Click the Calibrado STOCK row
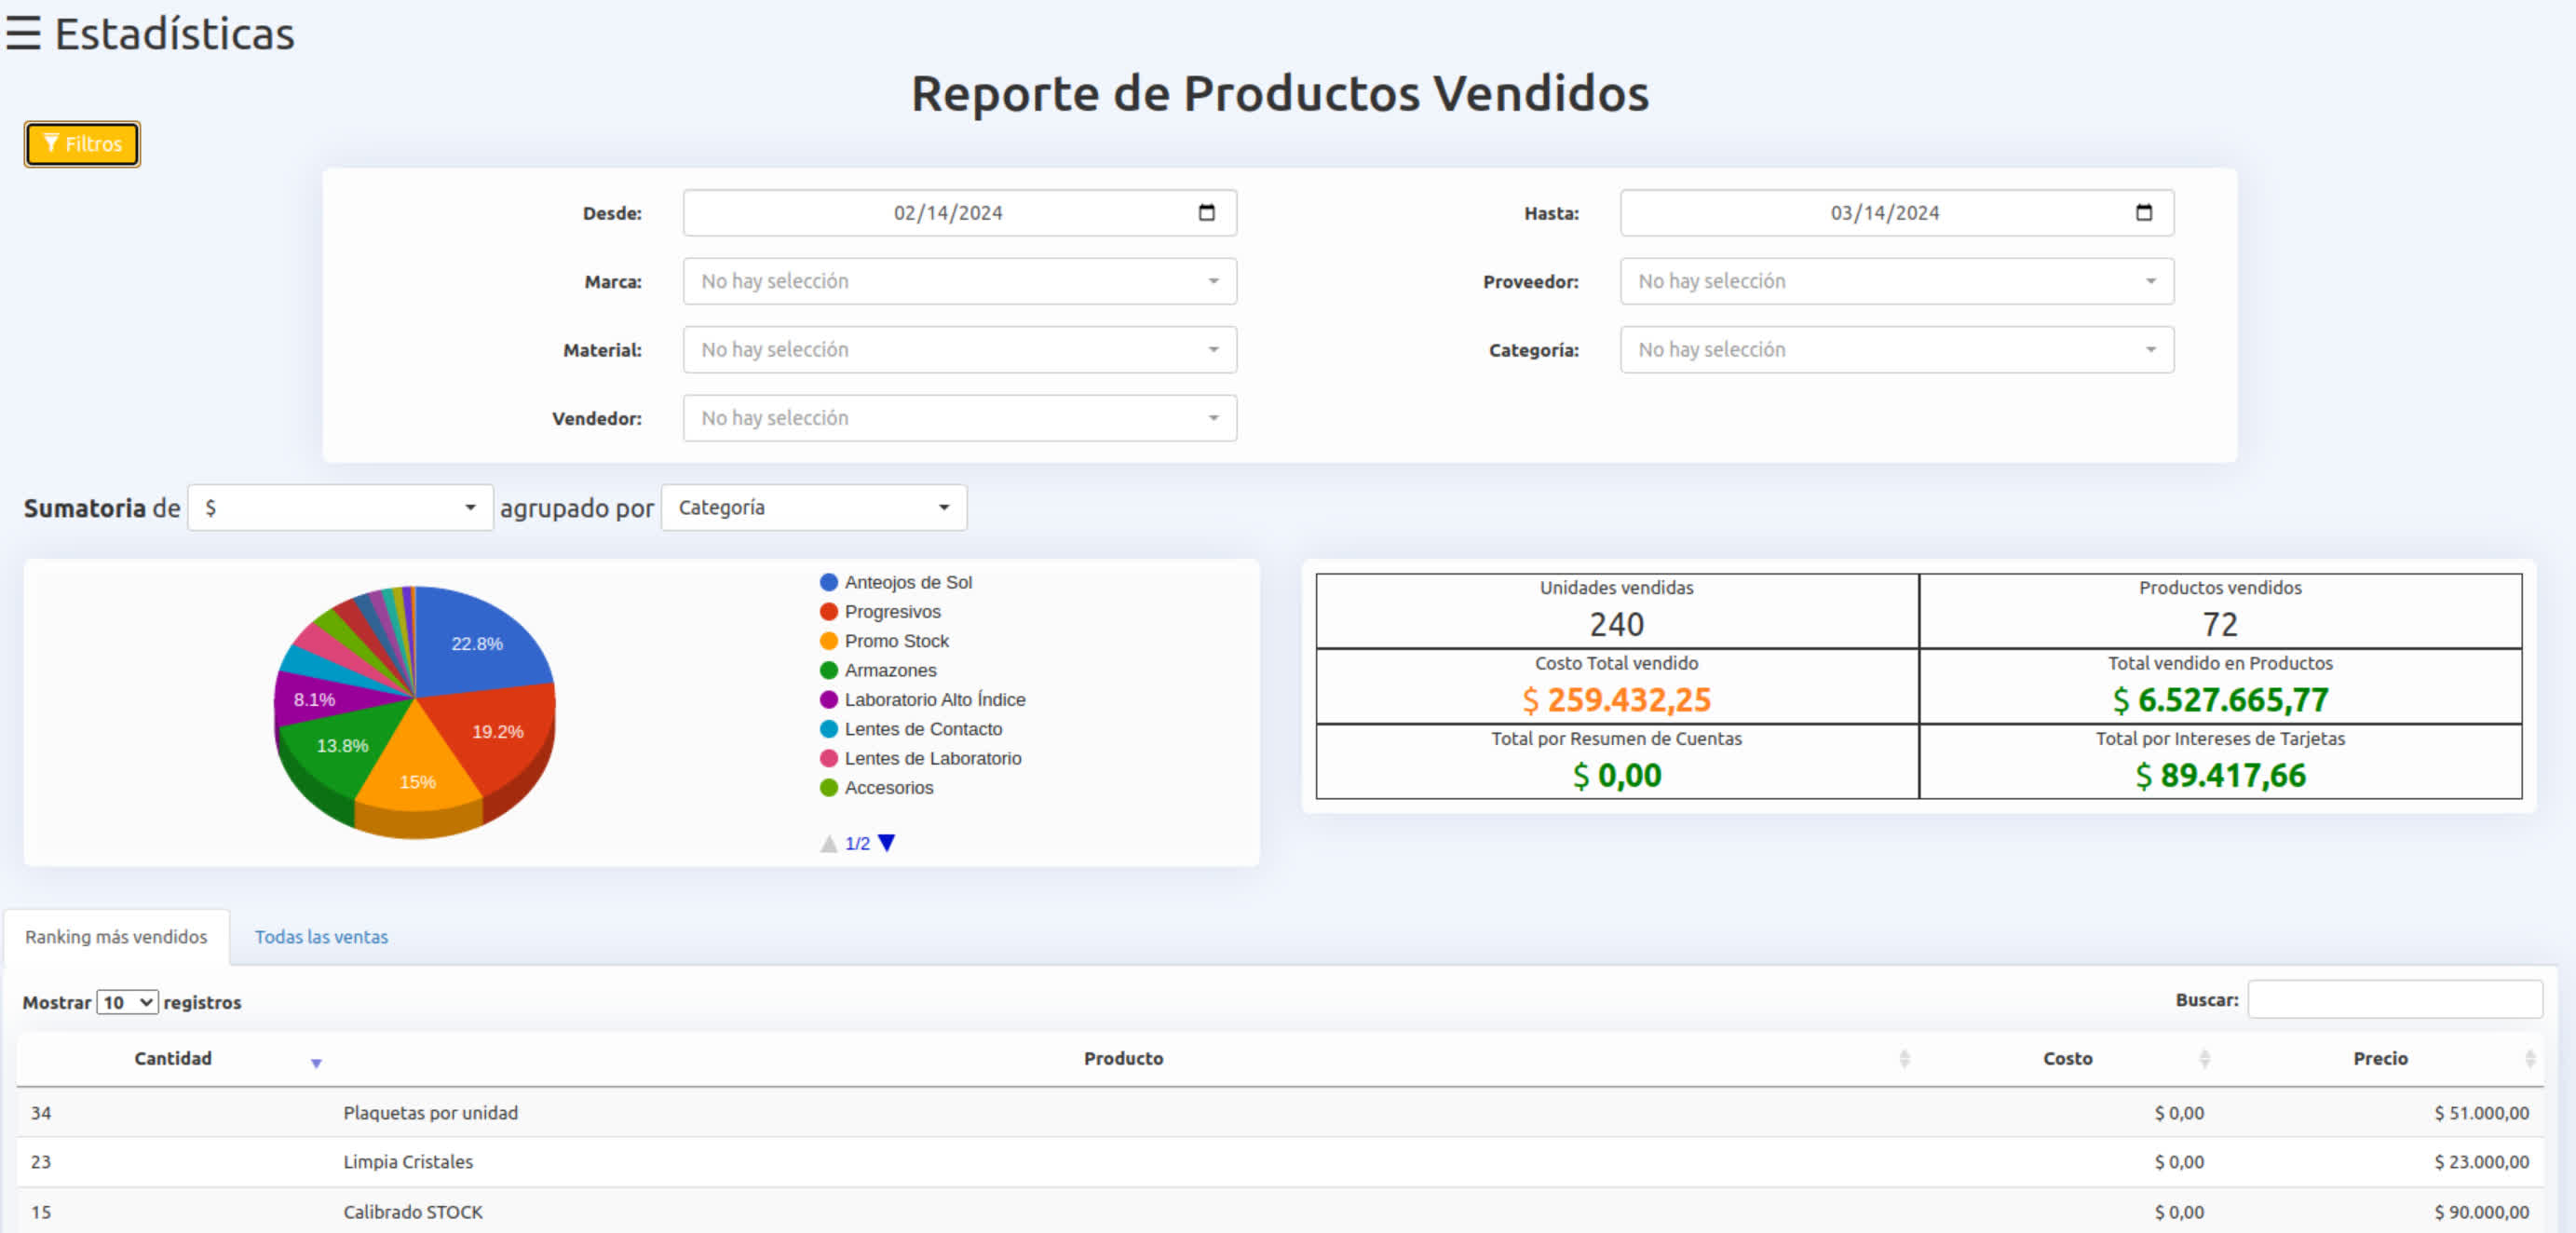2576x1233 pixels. pos(1280,1211)
